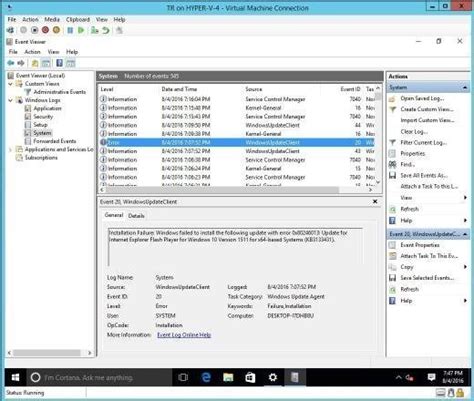Click event list vertical scroll down arrow
The image size is (474, 401).
tap(378, 182)
